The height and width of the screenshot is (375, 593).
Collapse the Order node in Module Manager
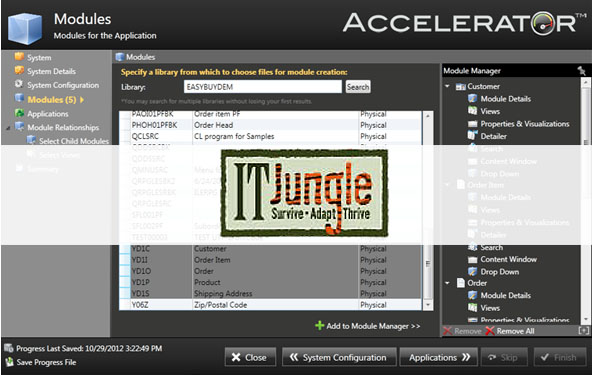(x=447, y=283)
